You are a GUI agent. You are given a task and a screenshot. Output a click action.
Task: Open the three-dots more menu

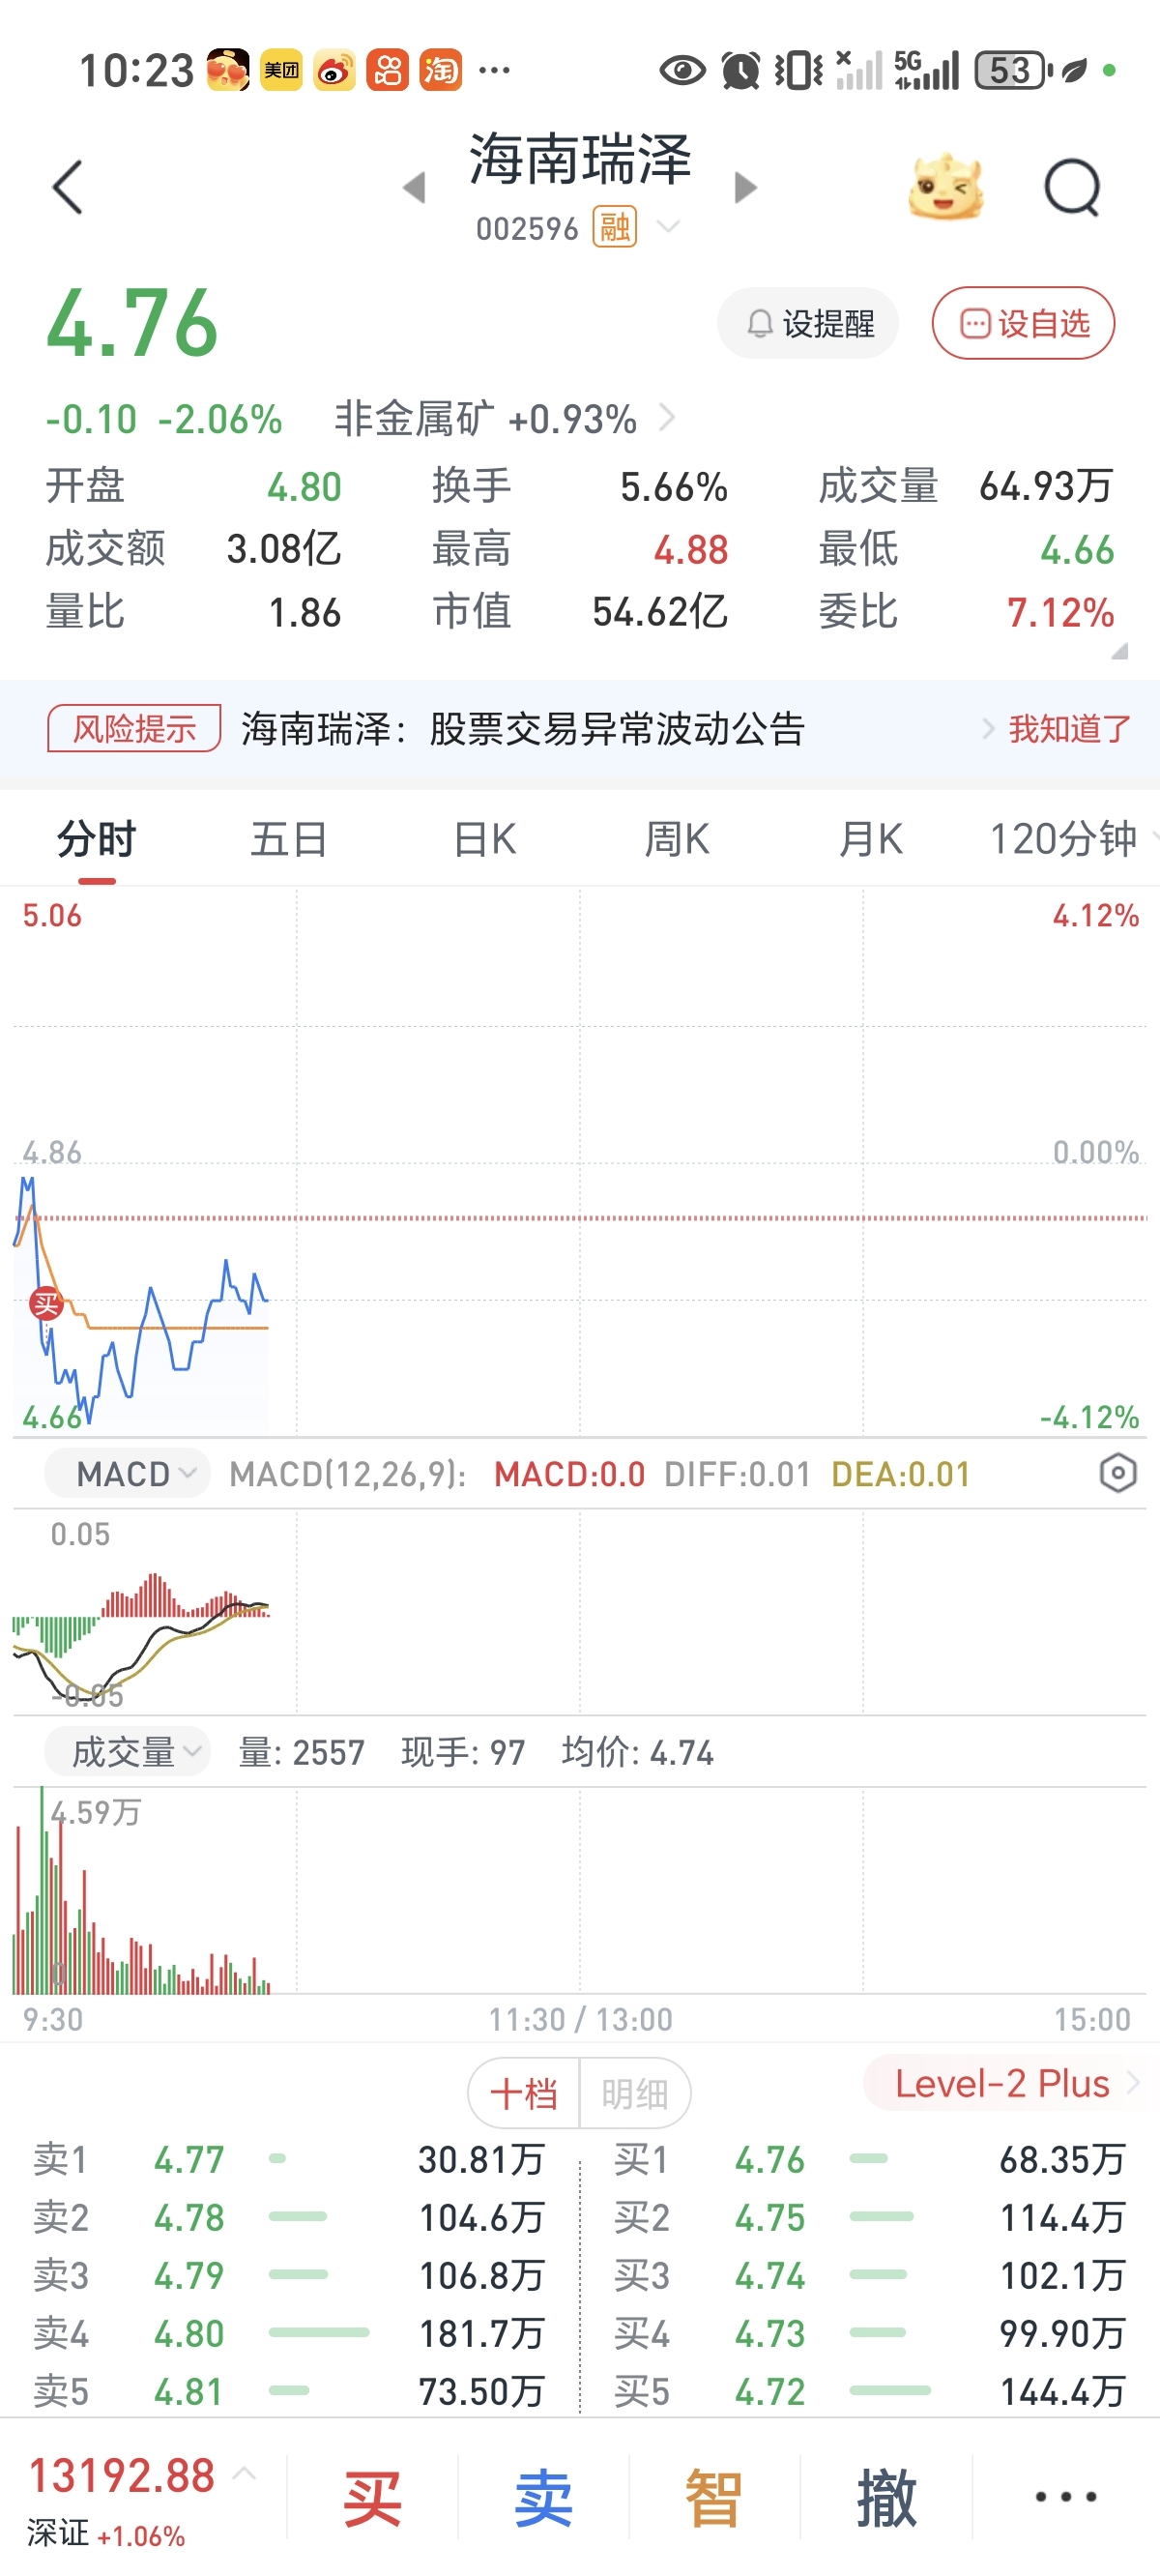[1065, 2496]
